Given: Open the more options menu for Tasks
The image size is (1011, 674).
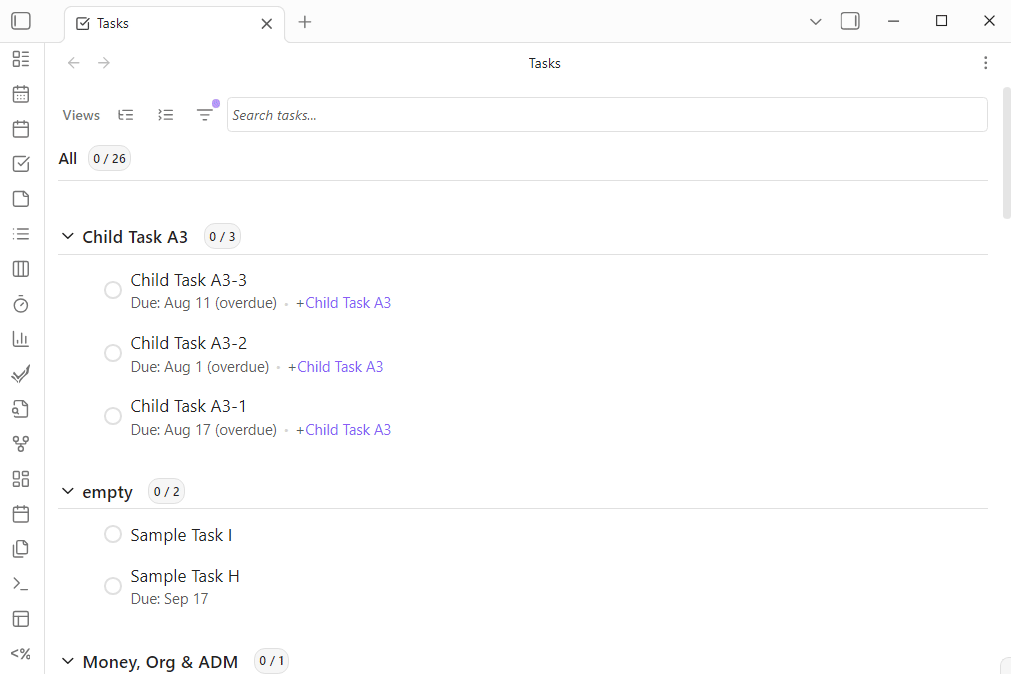Looking at the screenshot, I should pyautogui.click(x=986, y=62).
